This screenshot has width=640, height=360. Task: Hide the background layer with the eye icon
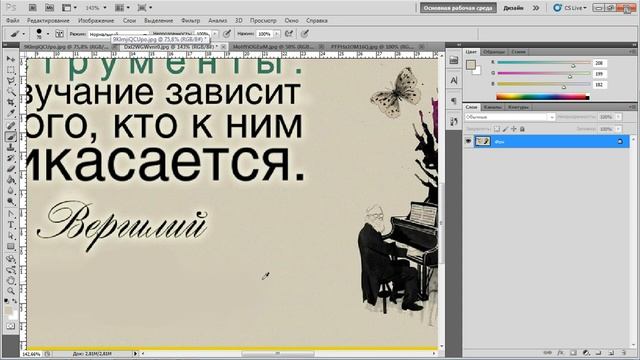coord(469,141)
